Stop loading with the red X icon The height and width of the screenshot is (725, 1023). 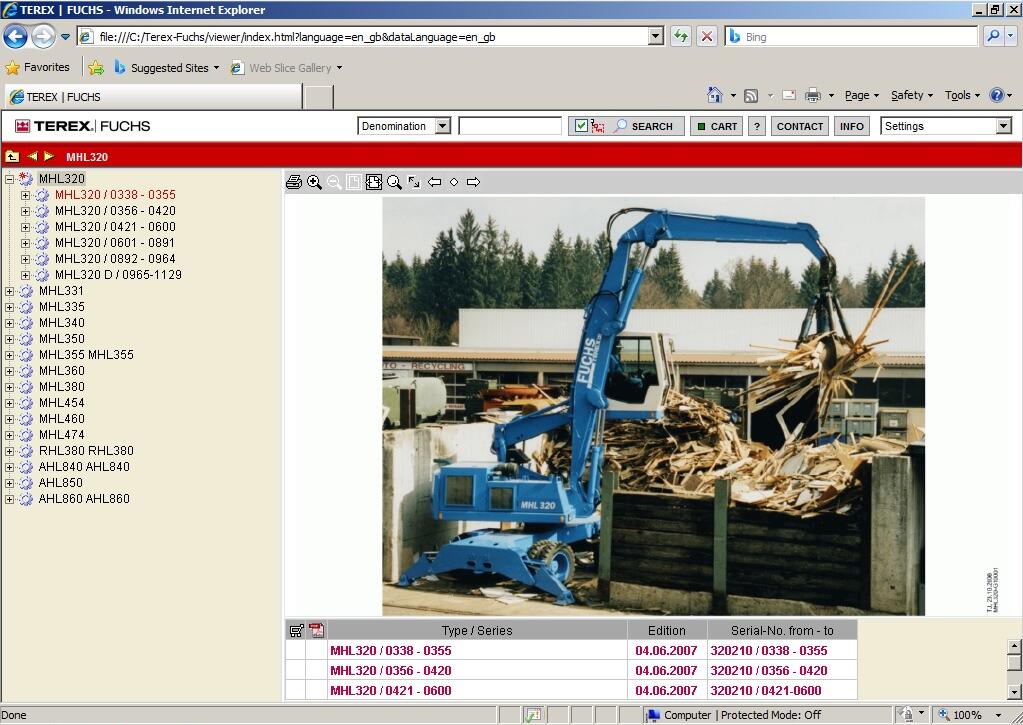tap(707, 37)
